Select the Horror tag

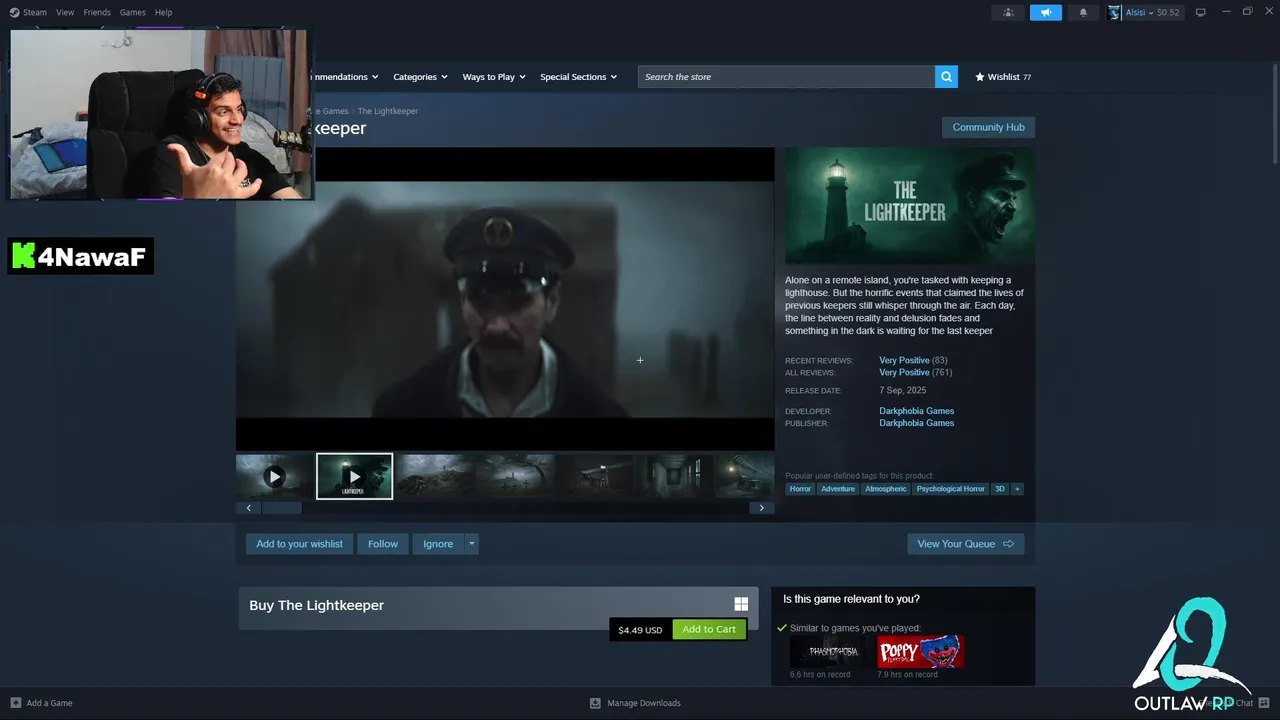(800, 489)
